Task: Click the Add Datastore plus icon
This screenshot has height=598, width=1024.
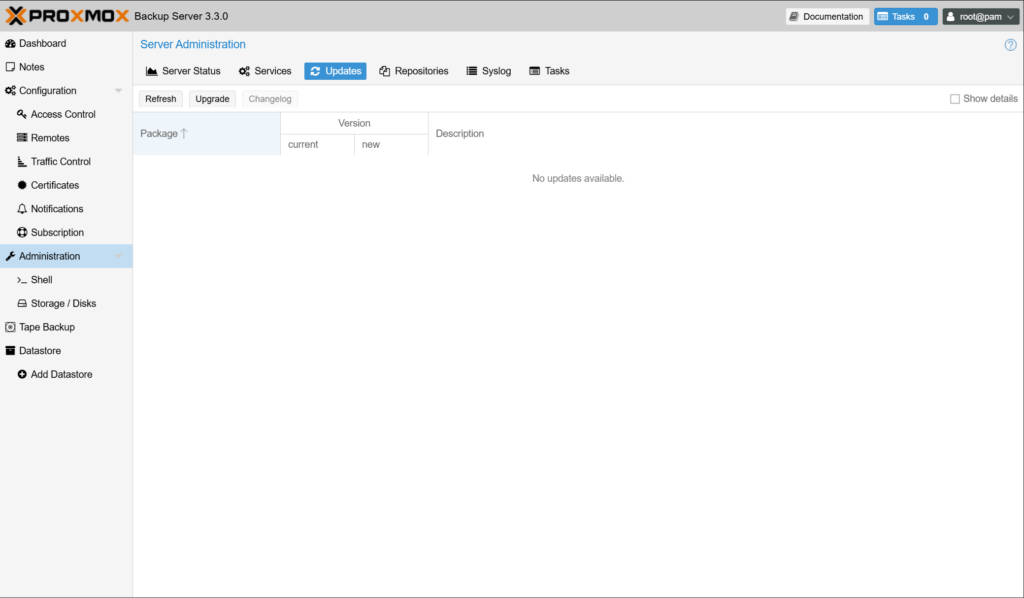Action: point(22,375)
